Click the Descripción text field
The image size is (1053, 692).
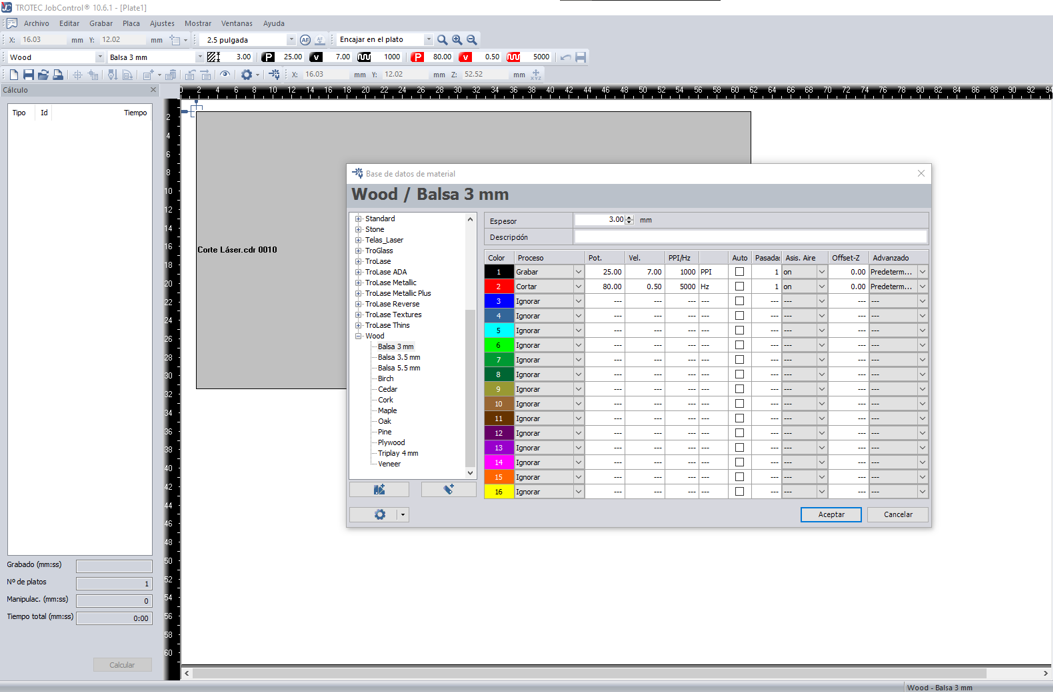750,237
